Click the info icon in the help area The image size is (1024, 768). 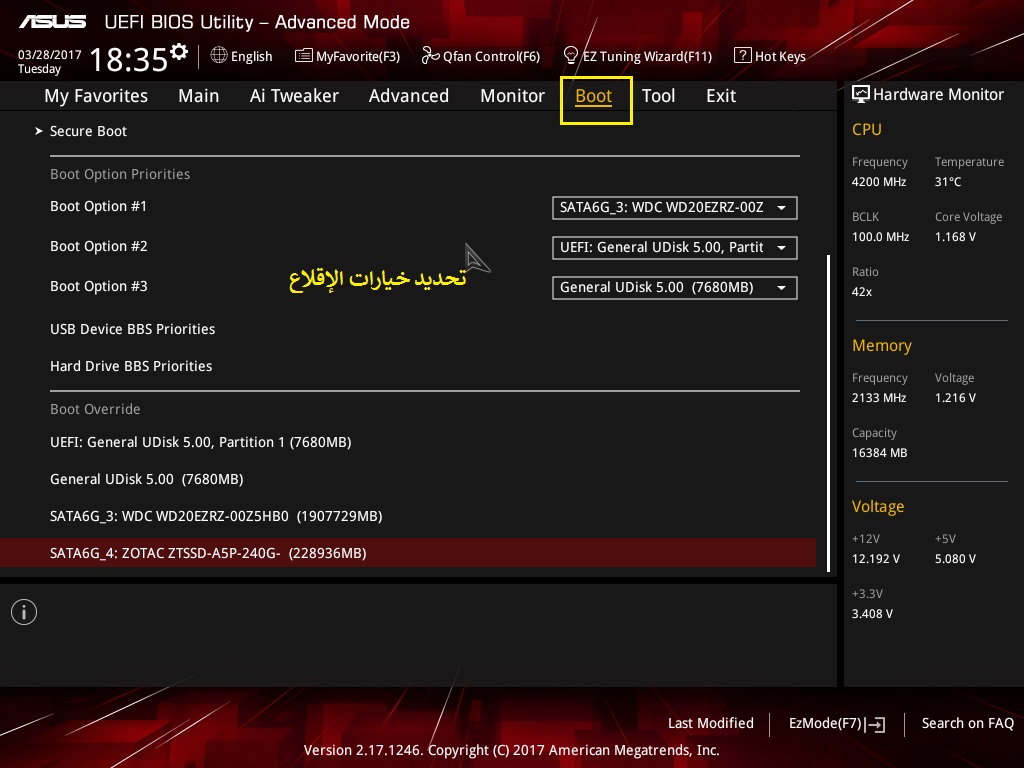tap(24, 612)
